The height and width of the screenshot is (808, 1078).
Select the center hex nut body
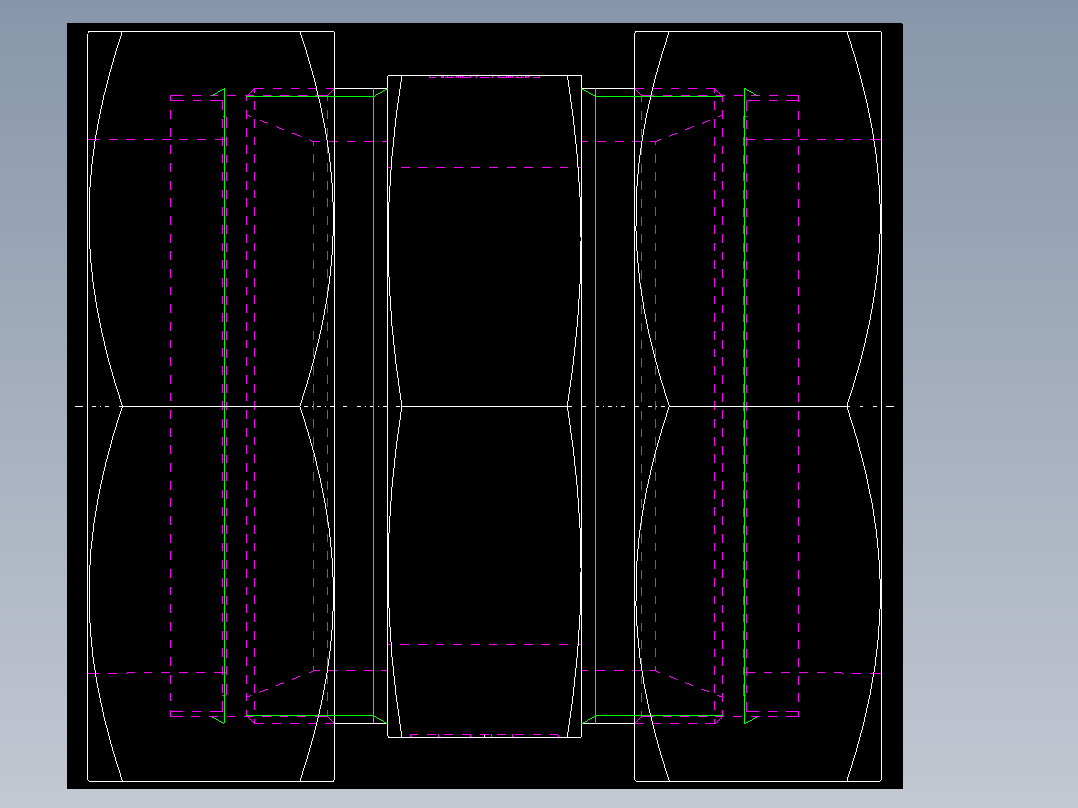coord(485,406)
